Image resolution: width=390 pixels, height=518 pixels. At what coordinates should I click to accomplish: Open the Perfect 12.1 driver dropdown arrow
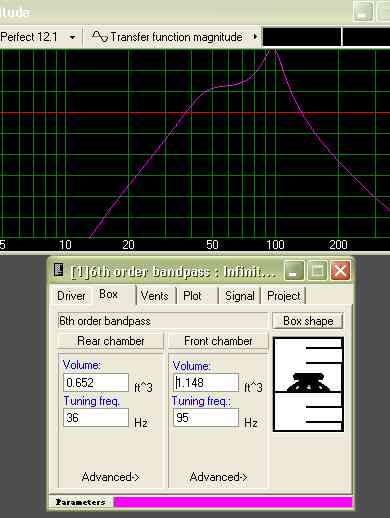click(x=72, y=37)
